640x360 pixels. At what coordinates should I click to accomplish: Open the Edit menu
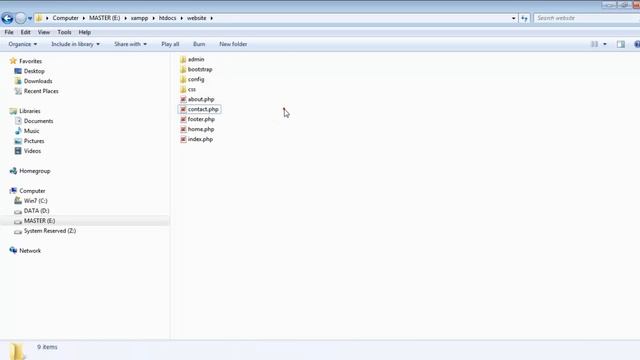(25, 32)
